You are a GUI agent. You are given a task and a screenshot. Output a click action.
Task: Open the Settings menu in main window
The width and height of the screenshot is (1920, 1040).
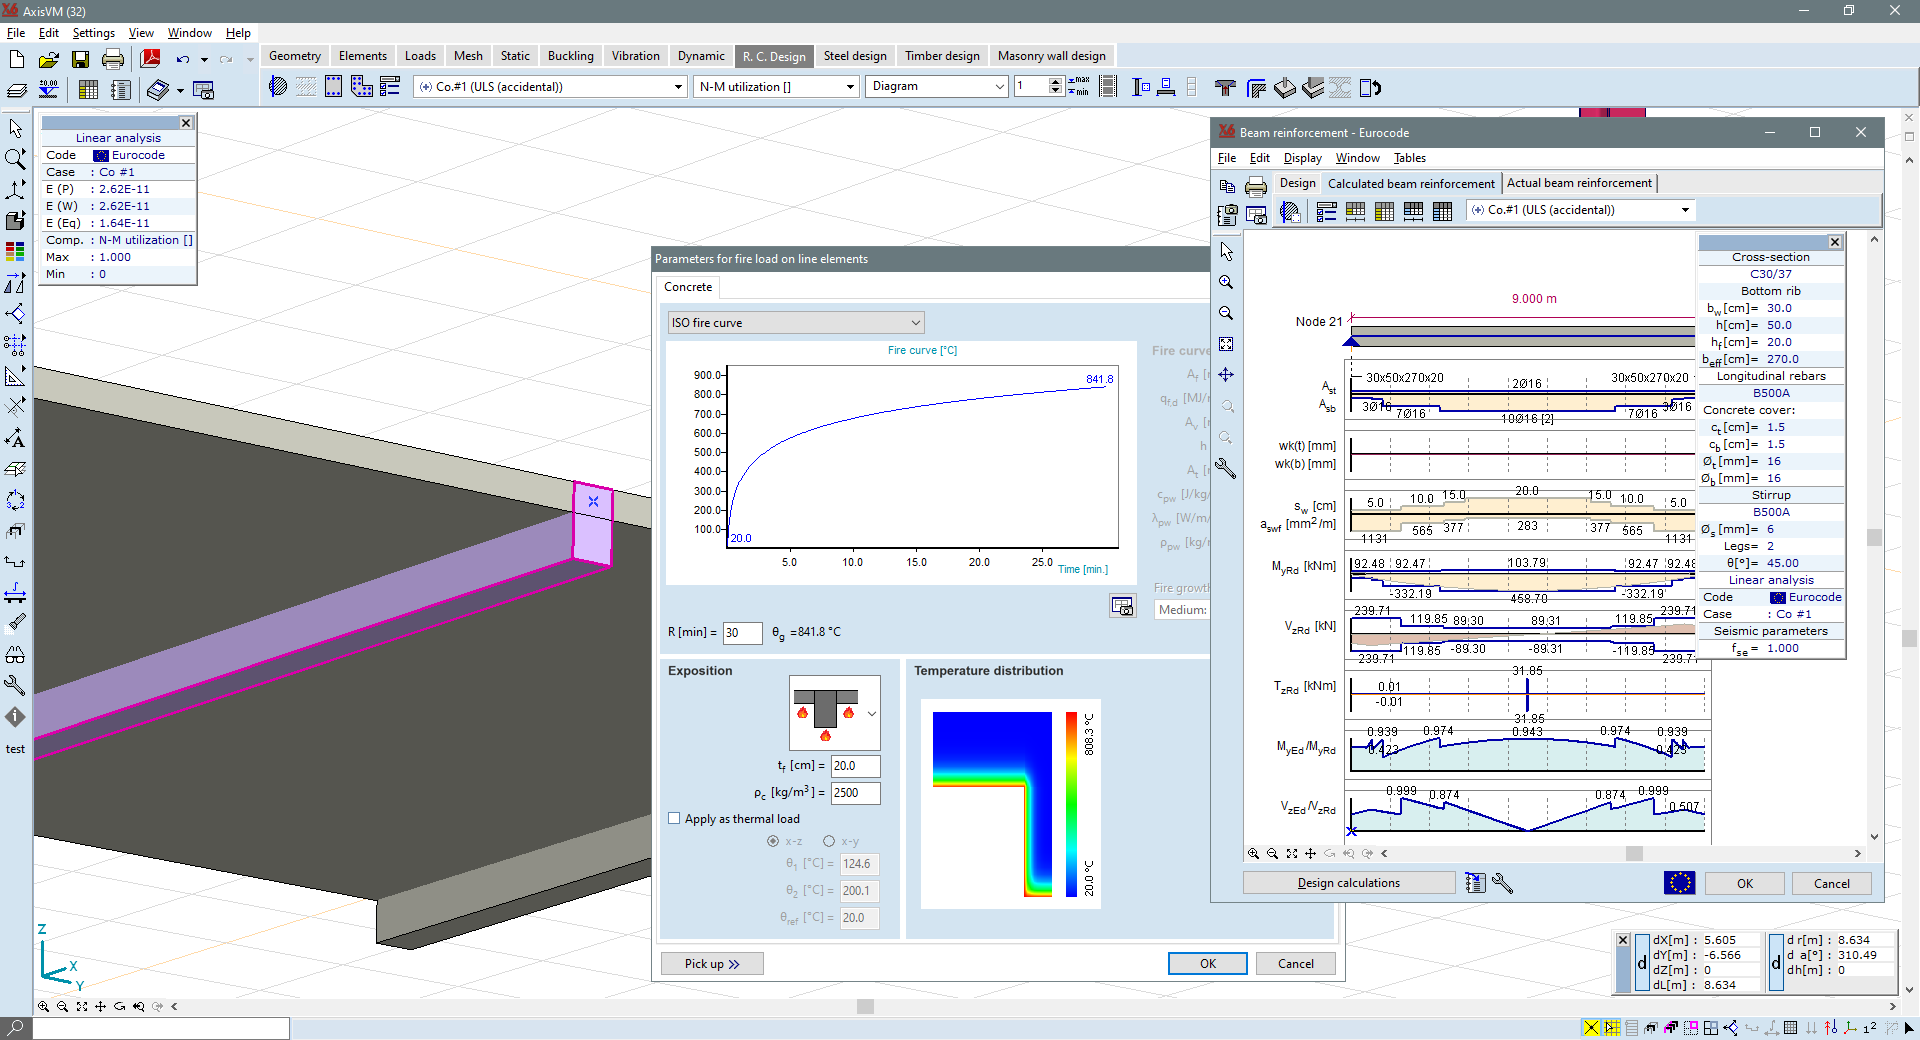93,33
